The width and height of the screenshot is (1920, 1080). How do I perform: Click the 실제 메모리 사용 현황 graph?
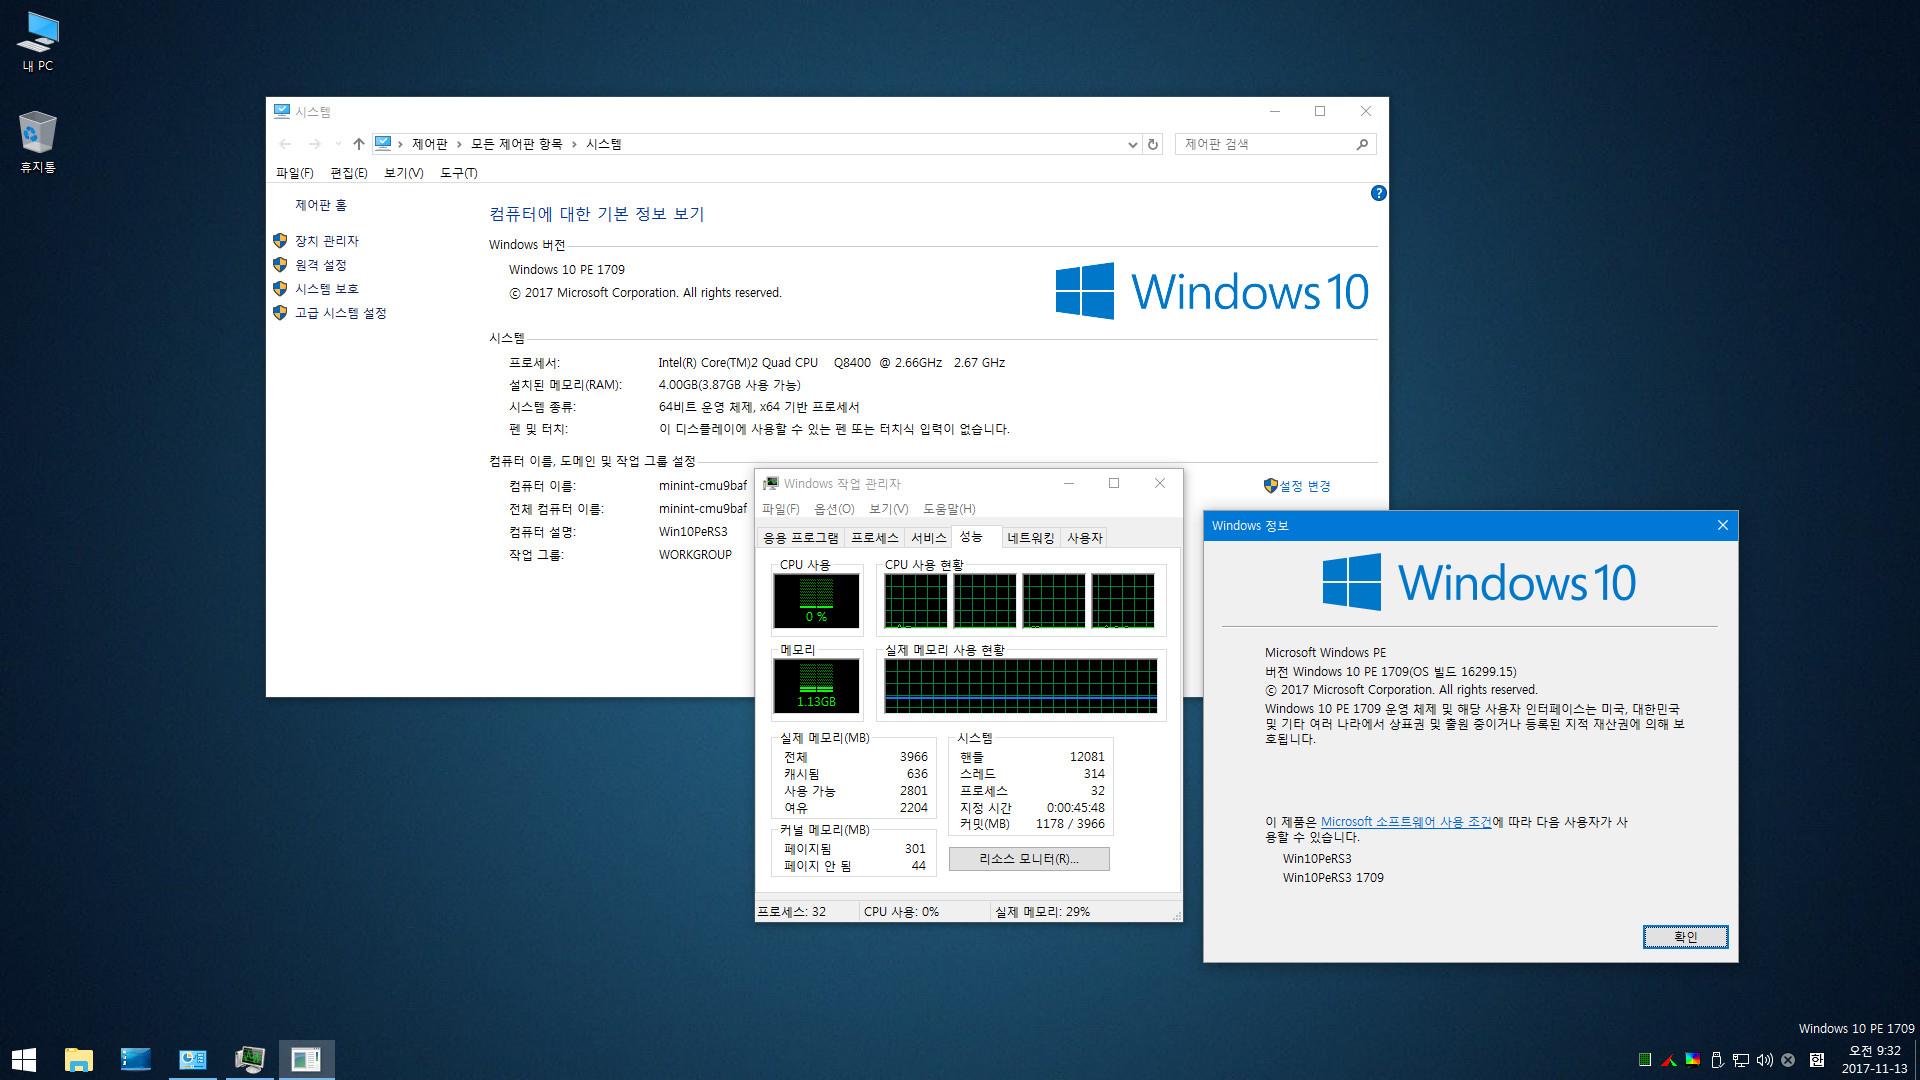click(x=1021, y=686)
